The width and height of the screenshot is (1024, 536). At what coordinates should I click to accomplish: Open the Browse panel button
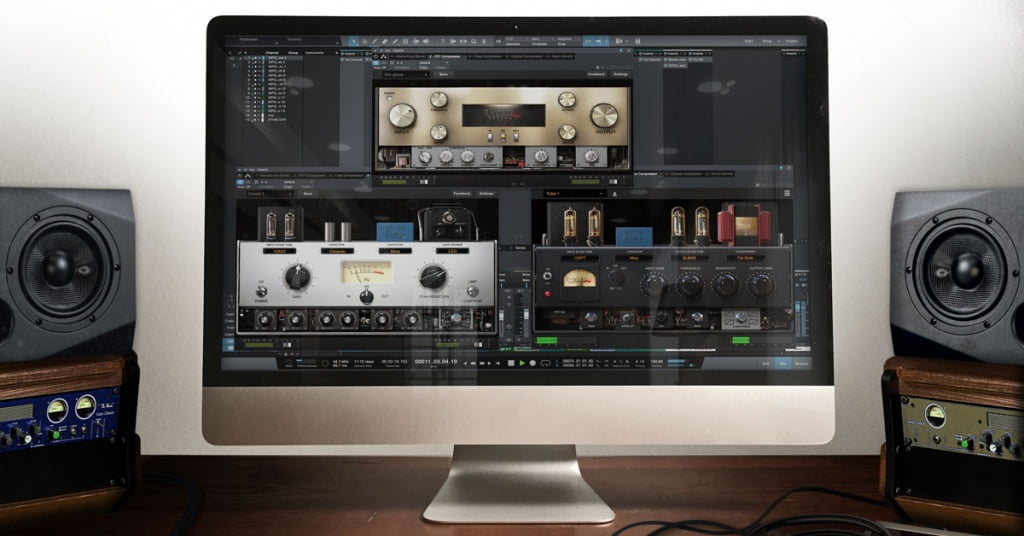[x=801, y=363]
